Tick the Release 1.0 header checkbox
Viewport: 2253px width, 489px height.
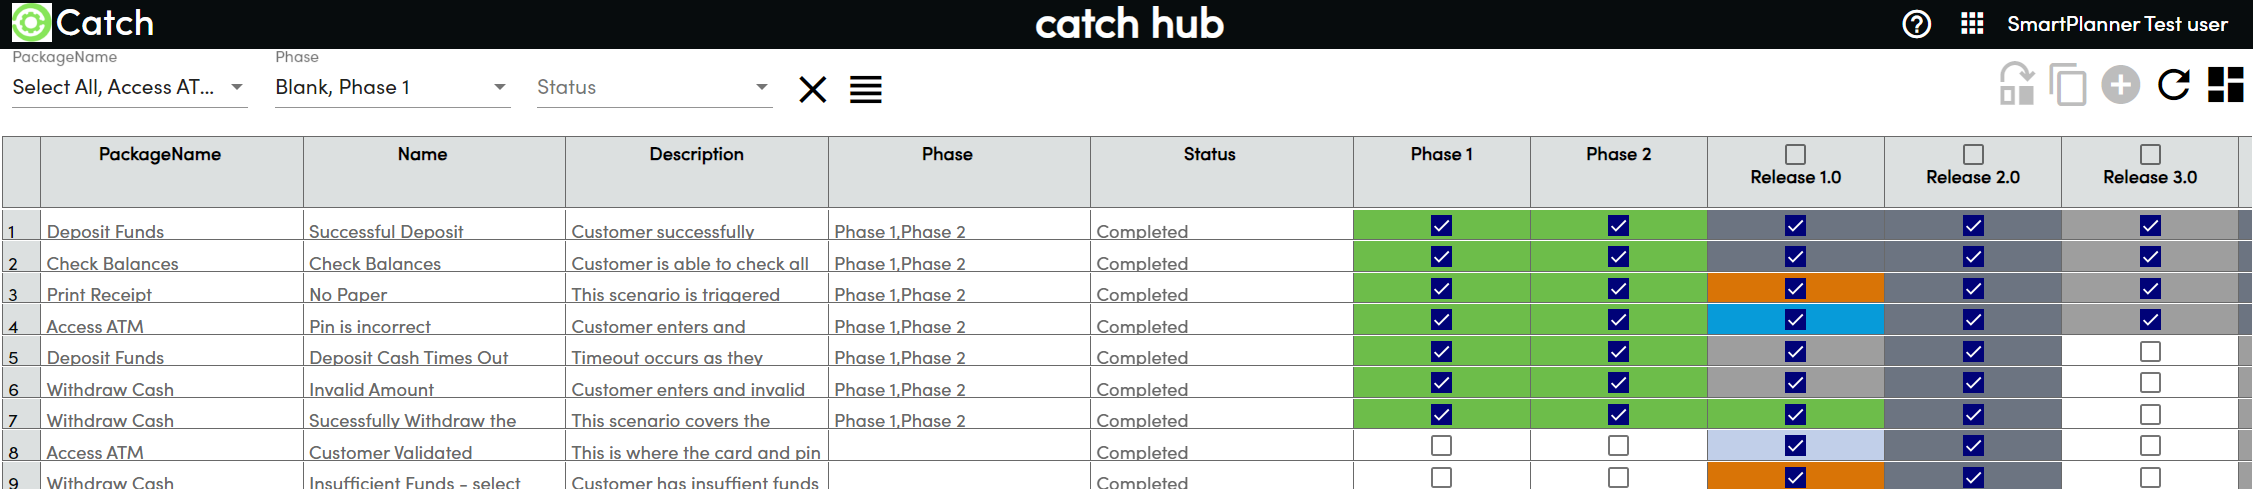pyautogui.click(x=1796, y=155)
